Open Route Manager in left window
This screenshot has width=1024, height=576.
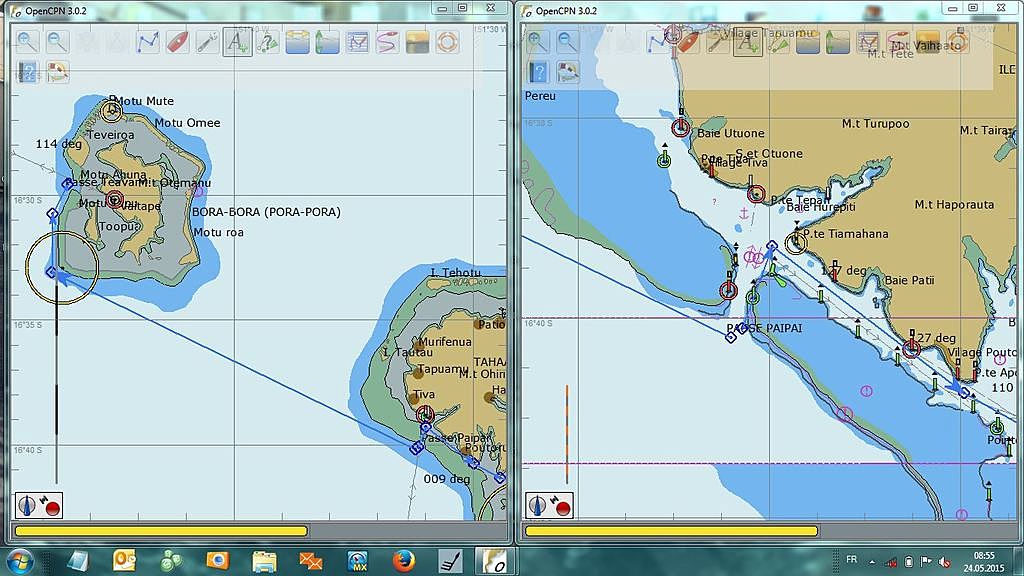click(358, 42)
